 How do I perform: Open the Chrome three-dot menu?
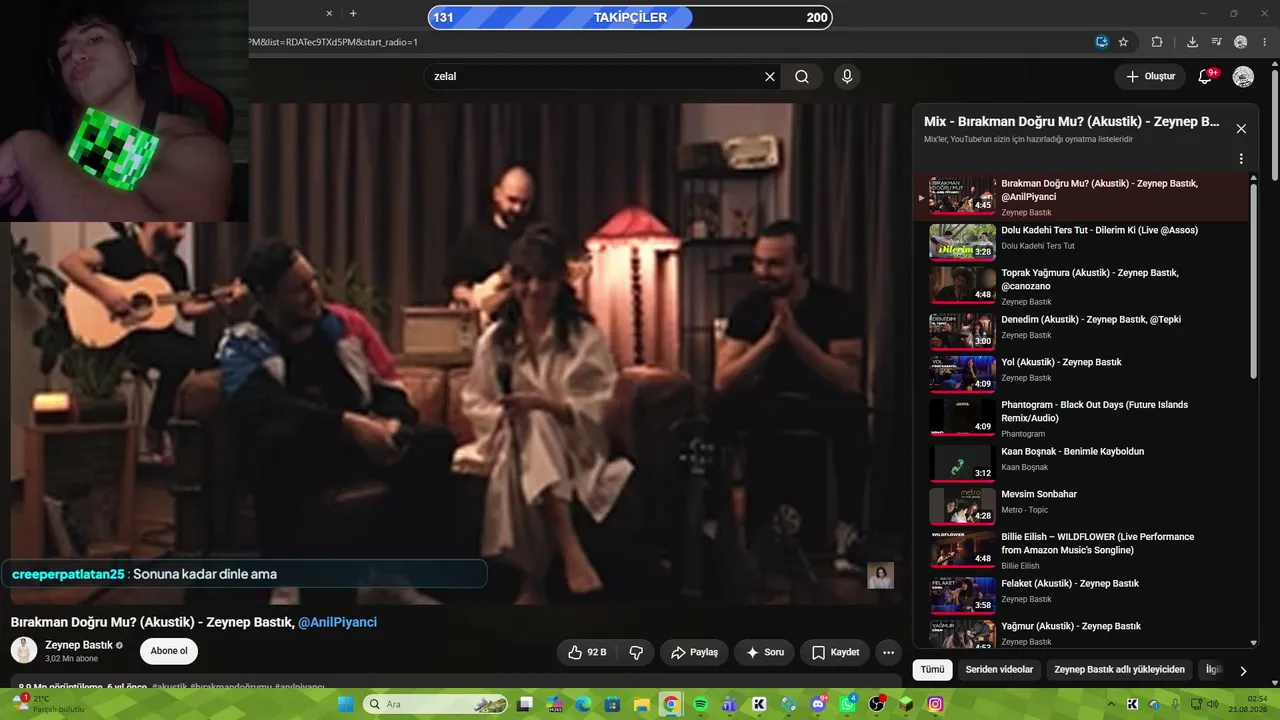coord(1265,42)
